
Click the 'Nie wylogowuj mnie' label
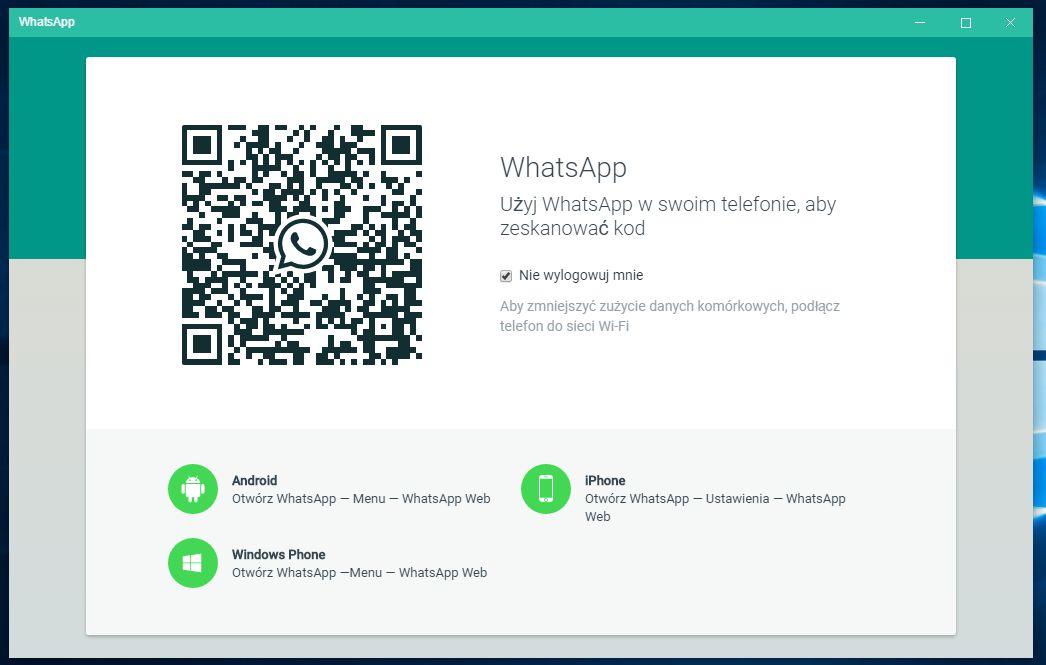[x=581, y=275]
